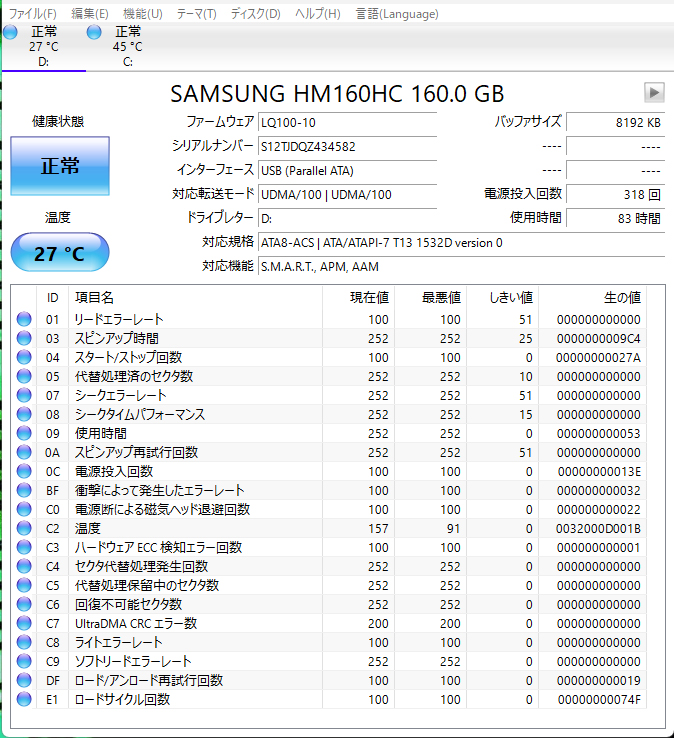Click status orb for 代替処理済のセクタ数 row
The image size is (674, 738).
24,376
